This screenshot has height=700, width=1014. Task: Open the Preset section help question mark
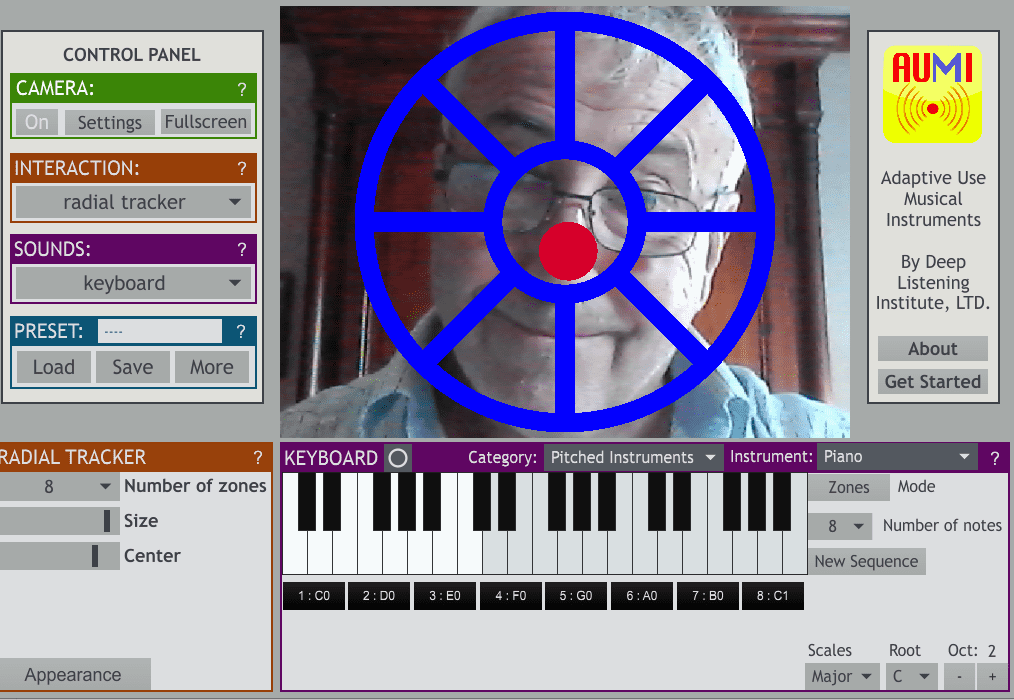coord(241,332)
